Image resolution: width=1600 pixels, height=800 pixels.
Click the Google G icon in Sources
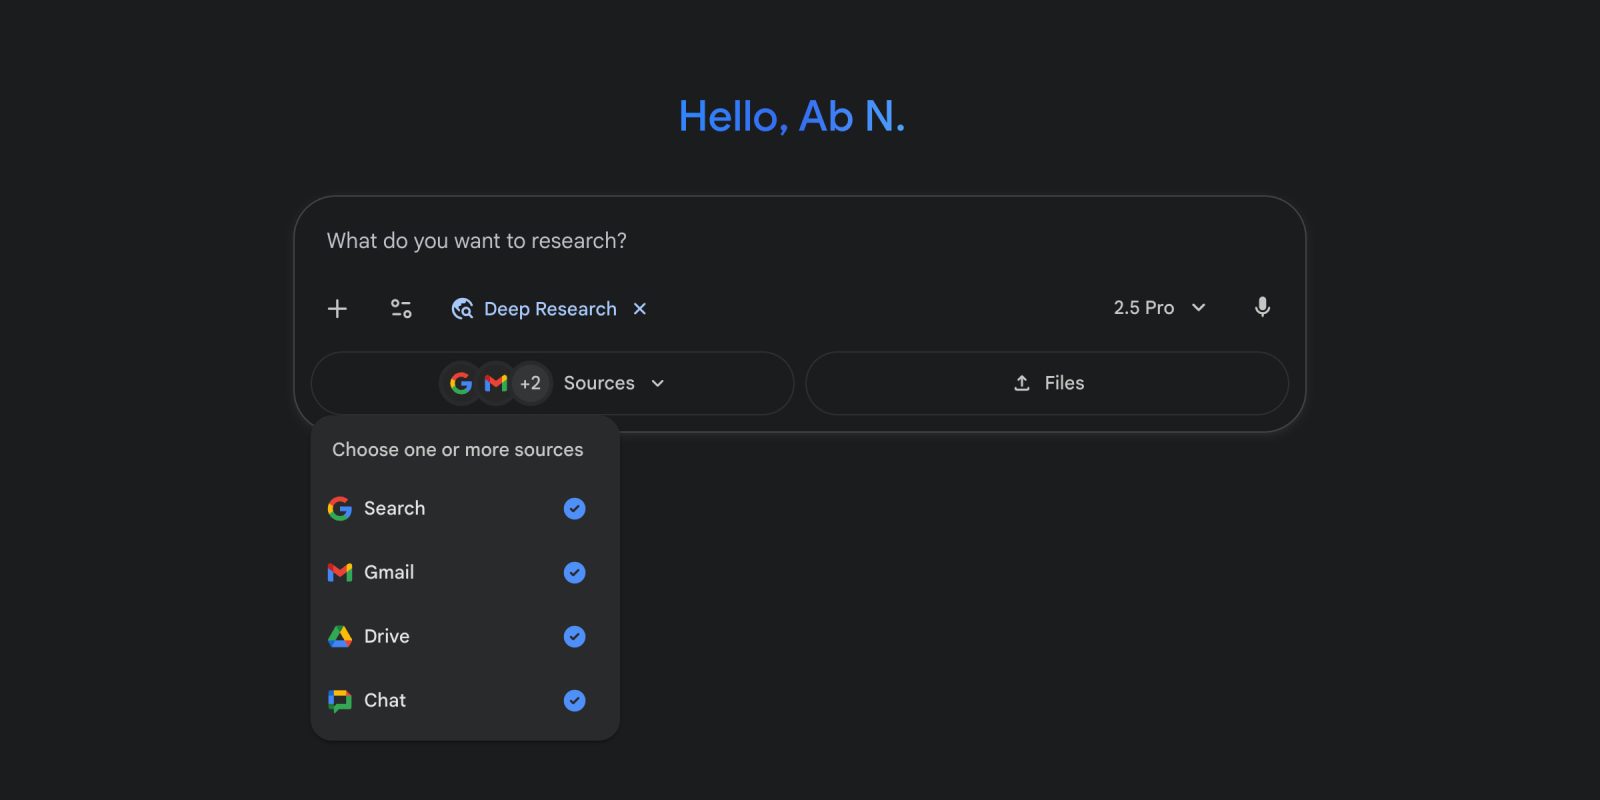[x=461, y=383]
